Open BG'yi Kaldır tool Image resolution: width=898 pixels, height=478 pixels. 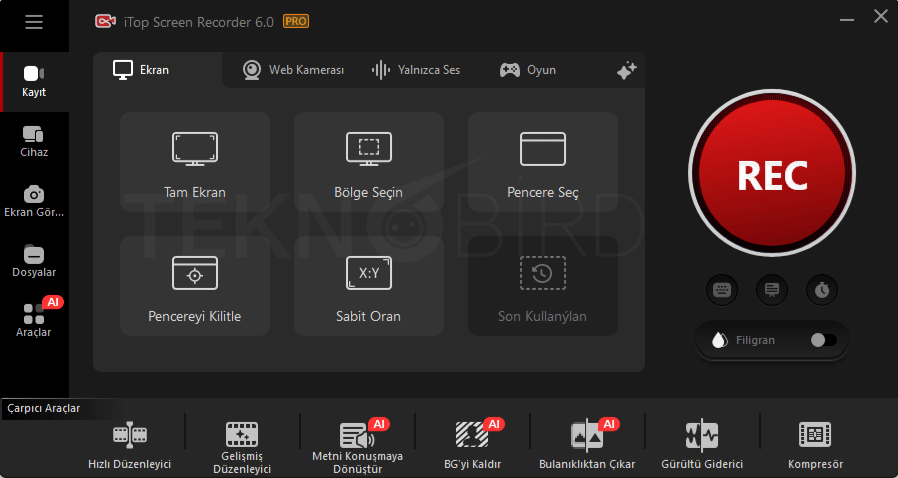point(472,445)
